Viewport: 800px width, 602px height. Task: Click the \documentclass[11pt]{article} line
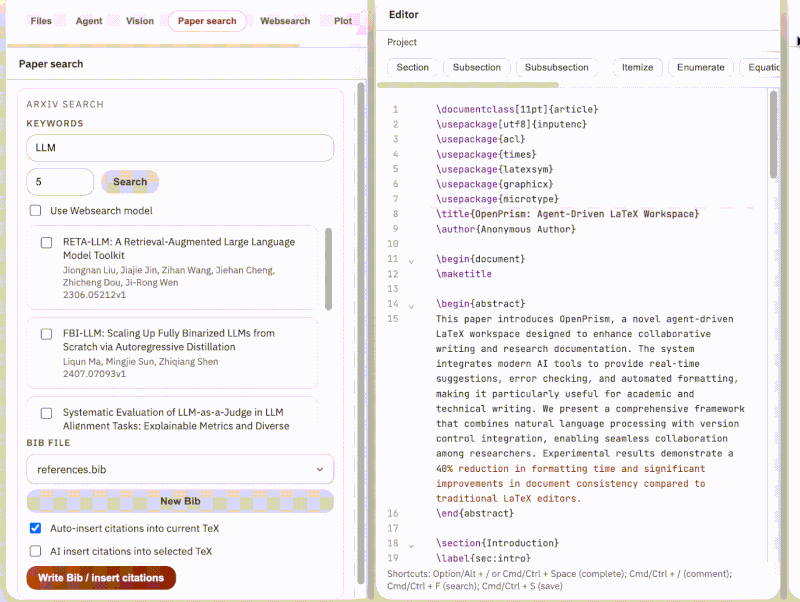pos(517,109)
